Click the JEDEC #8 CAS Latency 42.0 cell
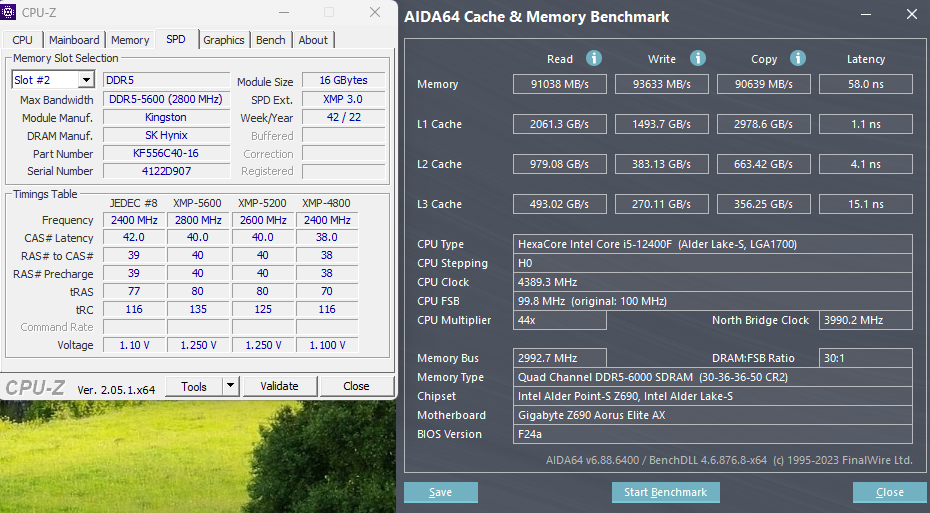930x513 pixels. pyautogui.click(x=134, y=237)
